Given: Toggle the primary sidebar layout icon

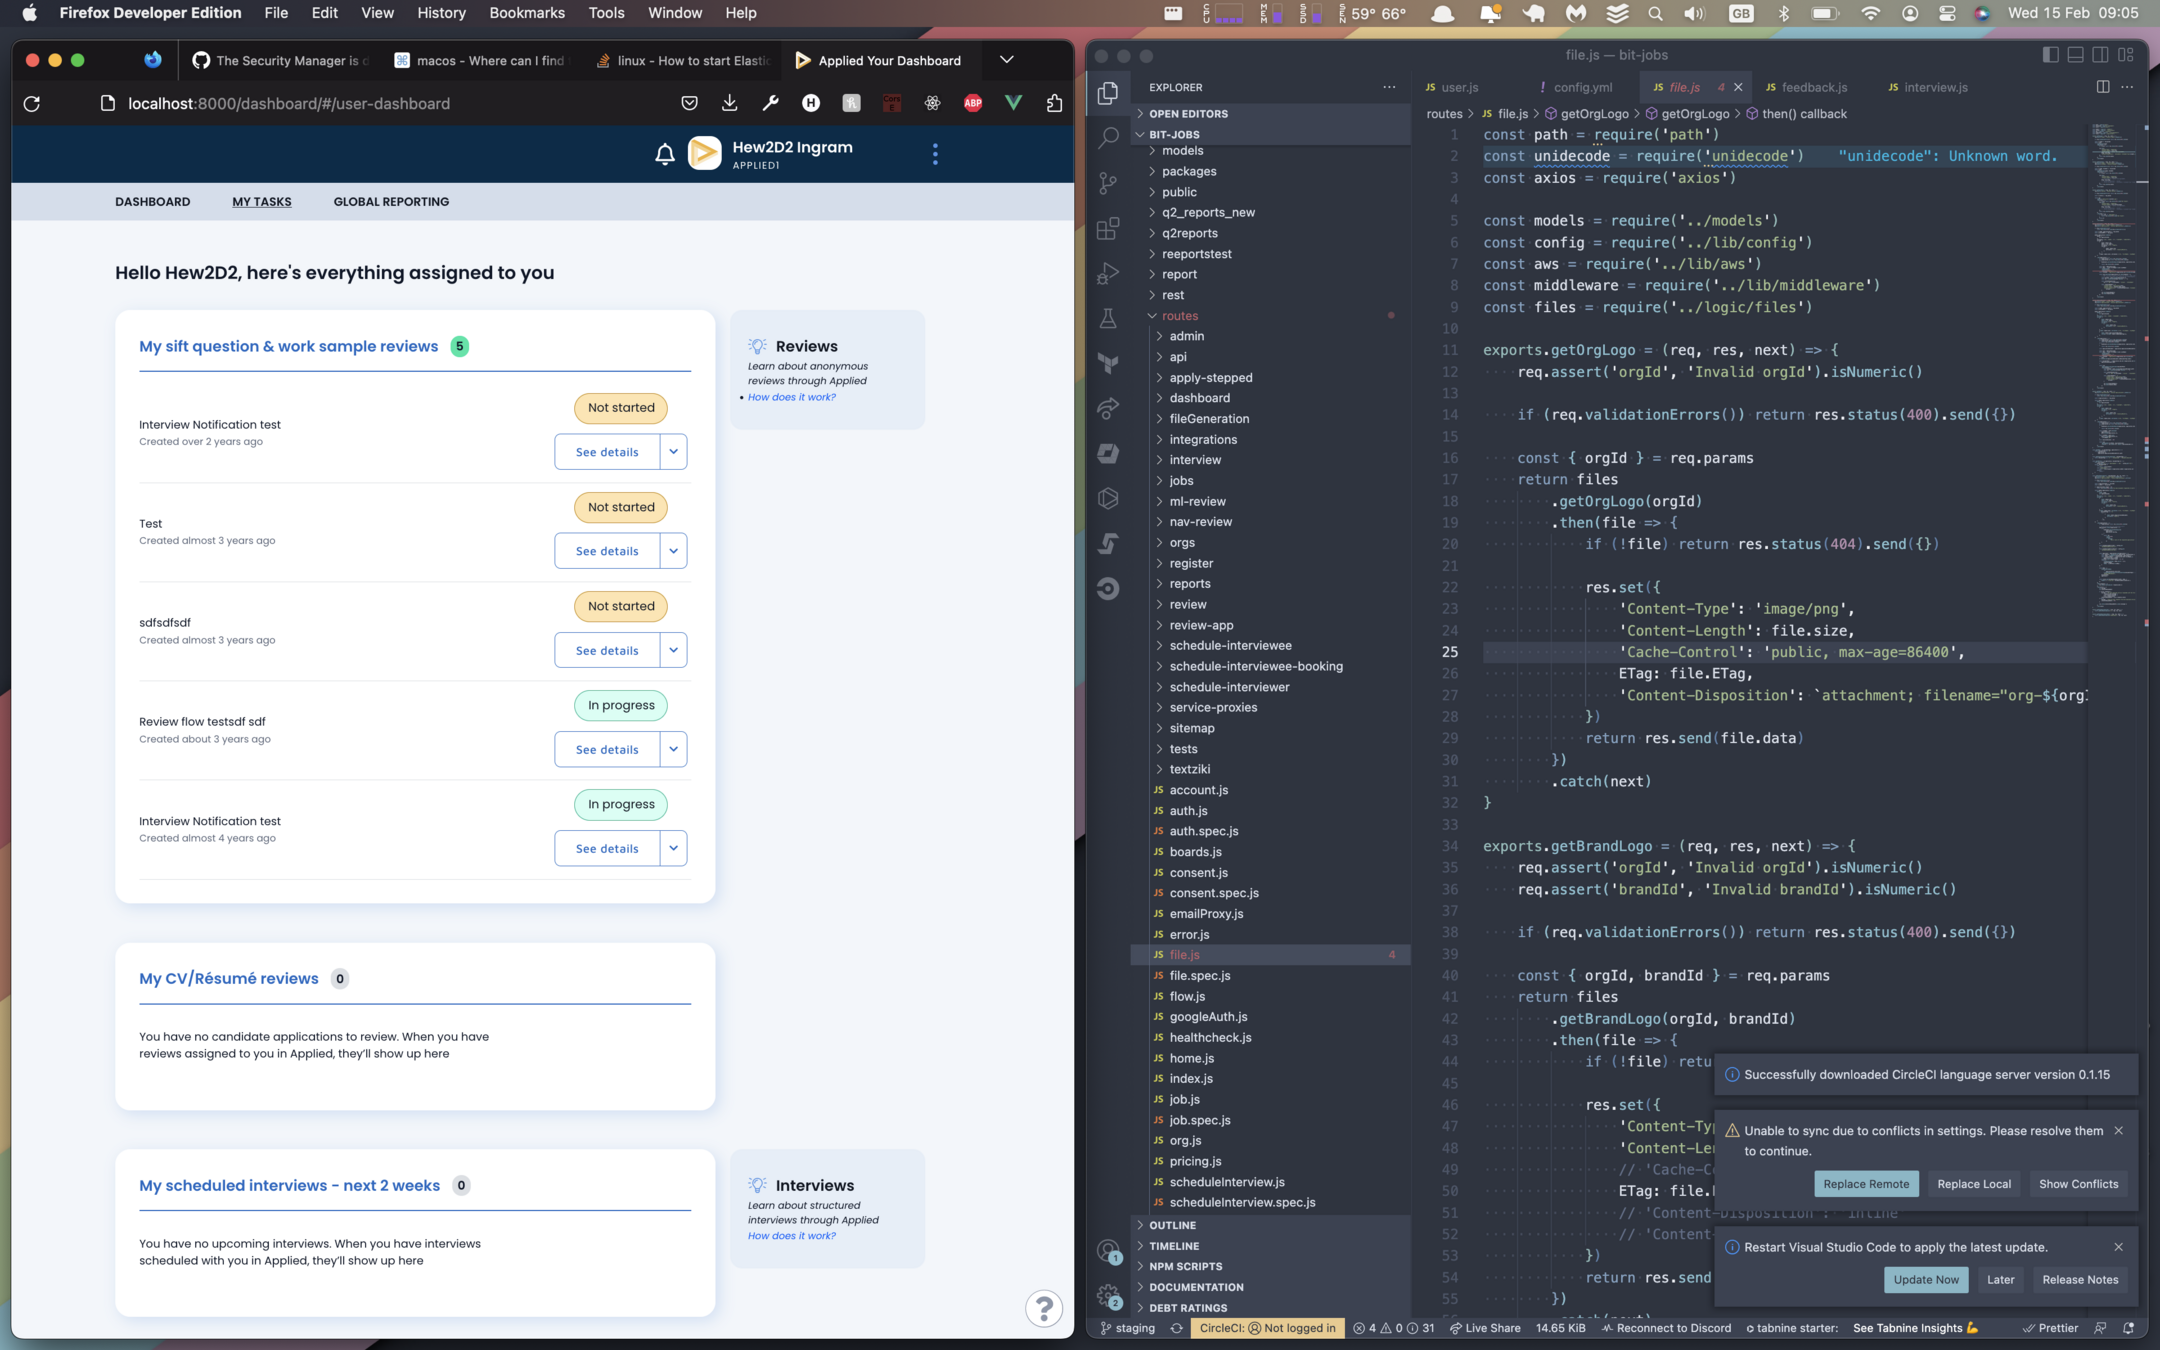Looking at the screenshot, I should 2050,55.
